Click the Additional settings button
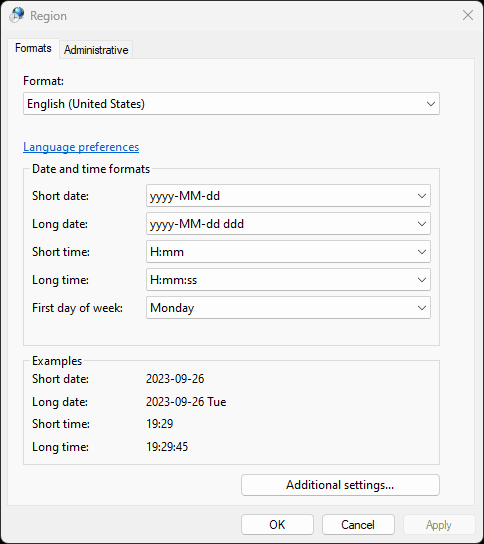The image size is (484, 544). click(340, 485)
